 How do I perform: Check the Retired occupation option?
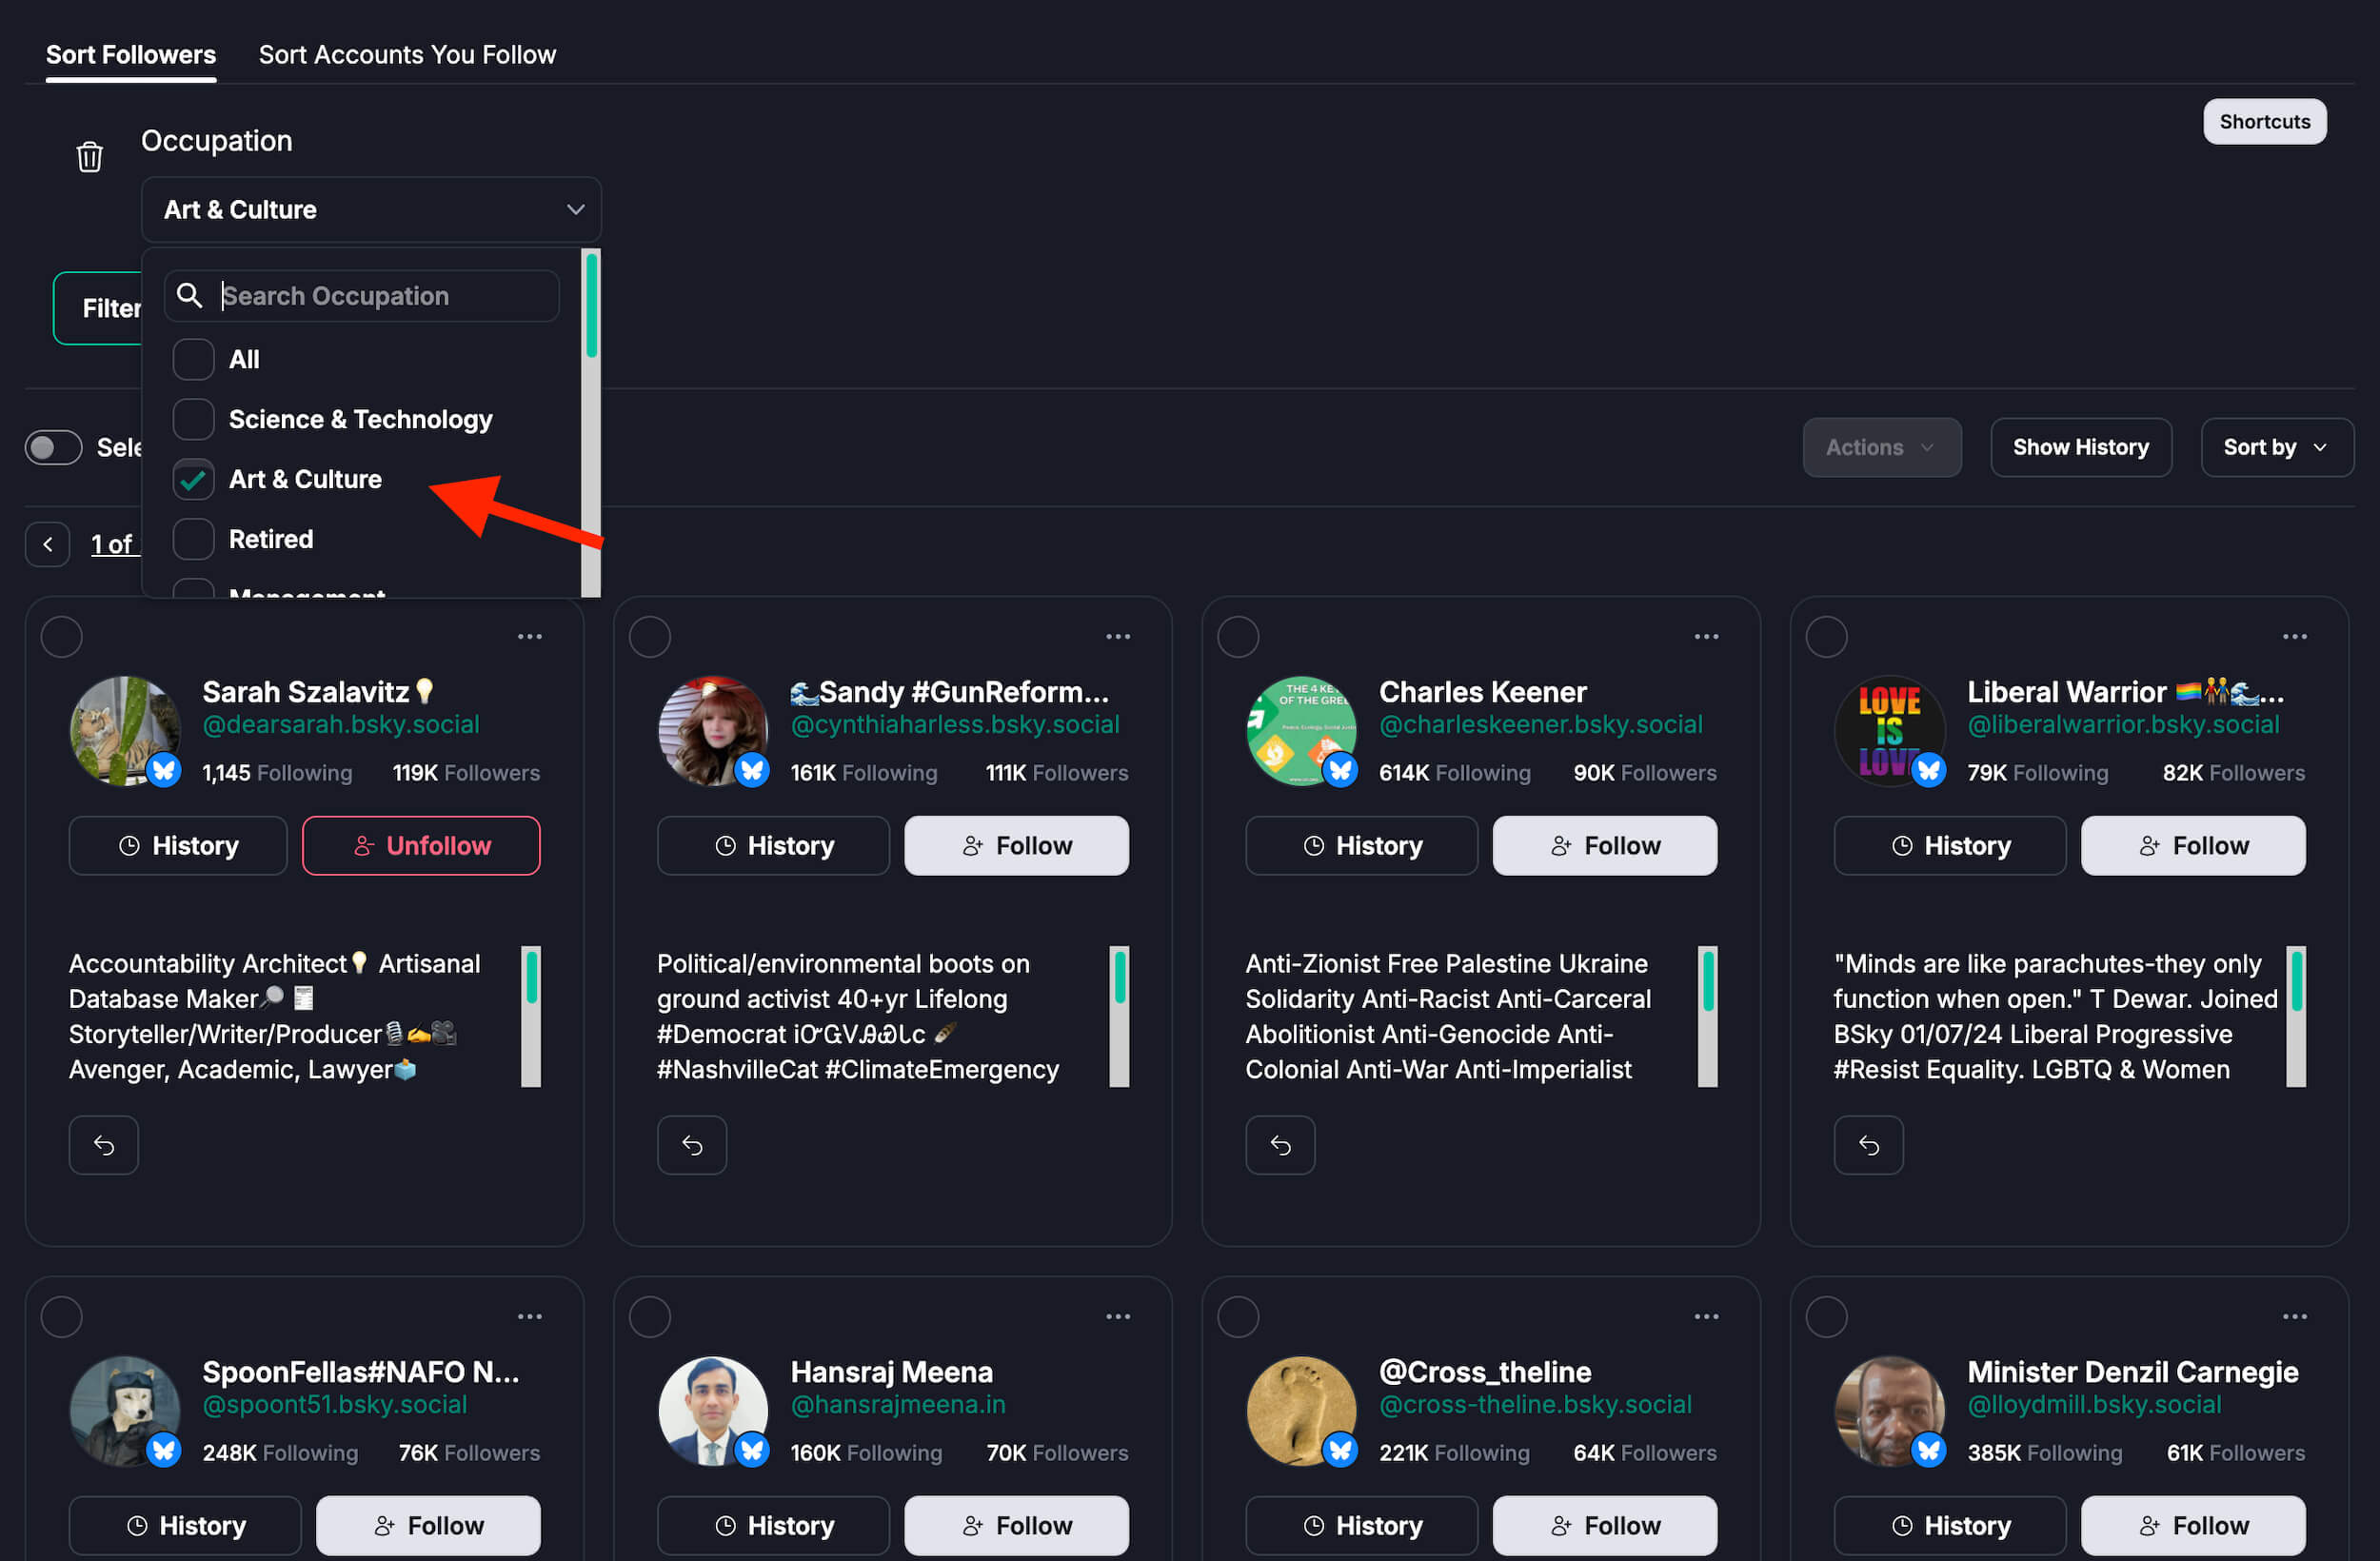click(194, 540)
